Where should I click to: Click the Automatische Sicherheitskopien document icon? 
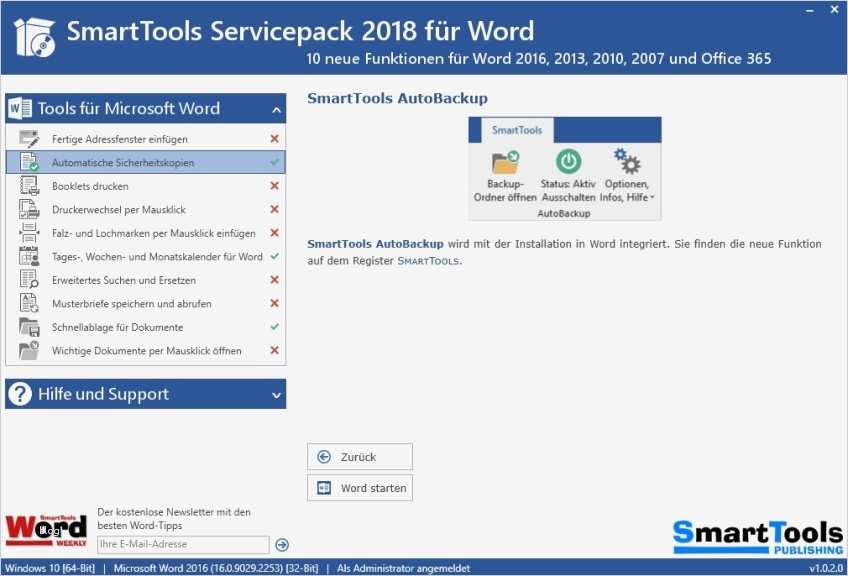[29, 162]
